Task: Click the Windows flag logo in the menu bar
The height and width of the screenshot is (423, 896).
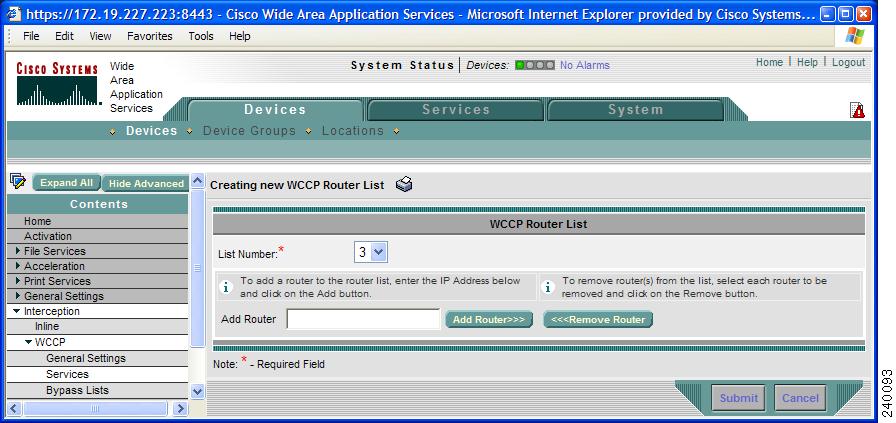Action: pyautogui.click(x=855, y=35)
